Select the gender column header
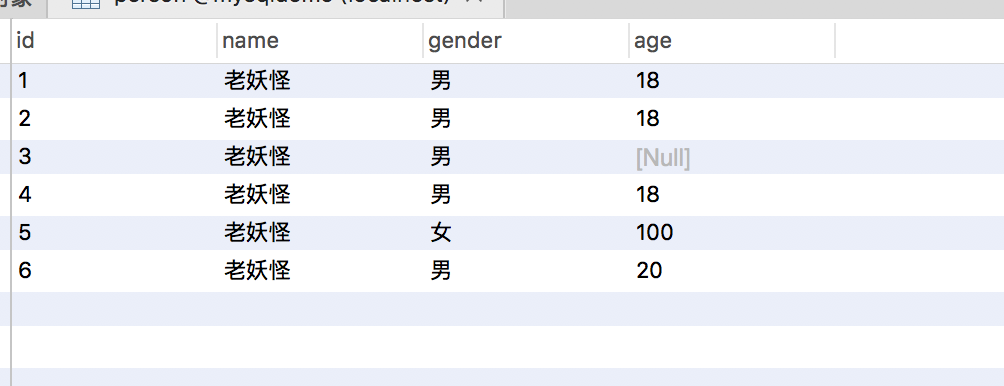This screenshot has height=386, width=1004. [526, 41]
